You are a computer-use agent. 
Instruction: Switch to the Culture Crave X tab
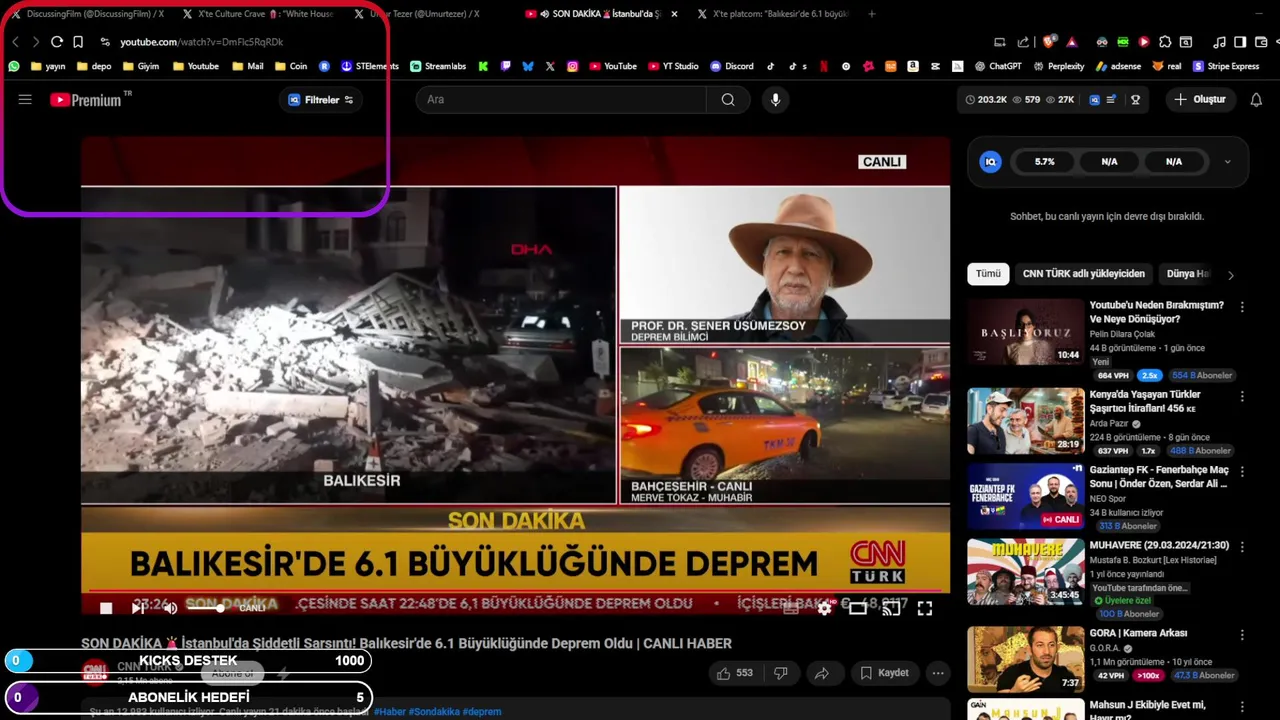pyautogui.click(x=260, y=14)
